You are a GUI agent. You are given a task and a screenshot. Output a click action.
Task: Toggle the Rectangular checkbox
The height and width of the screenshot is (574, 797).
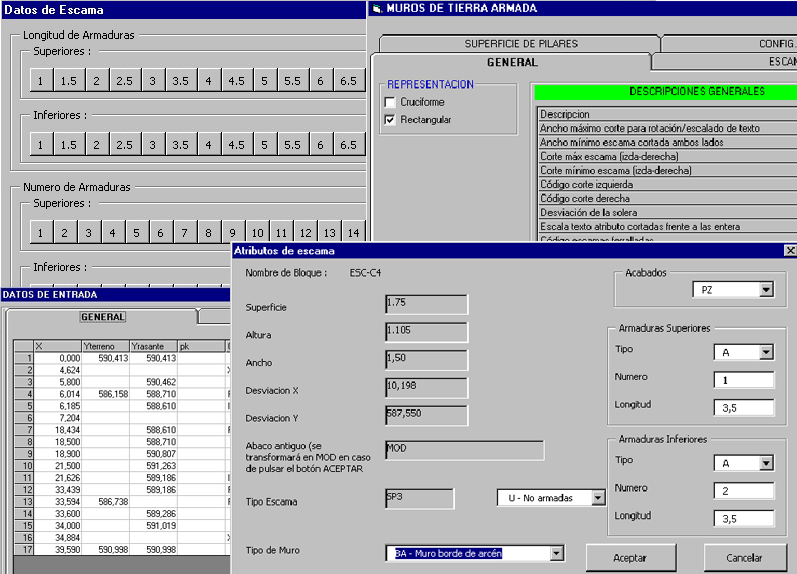(x=390, y=120)
